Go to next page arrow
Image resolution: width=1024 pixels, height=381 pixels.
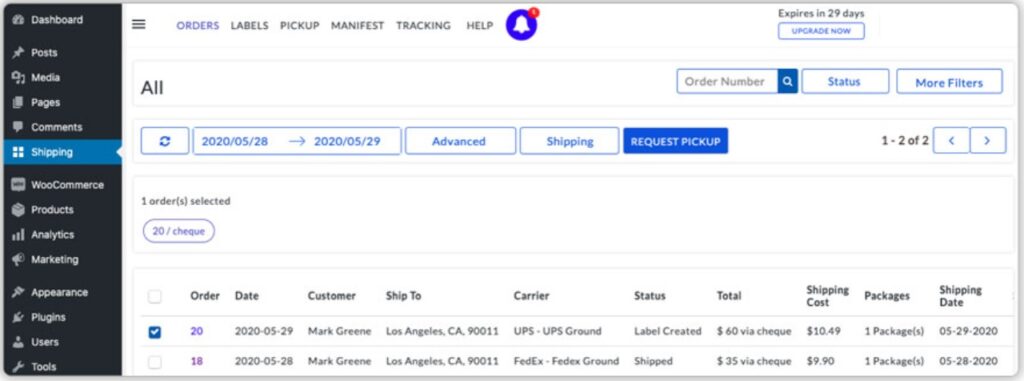click(987, 141)
